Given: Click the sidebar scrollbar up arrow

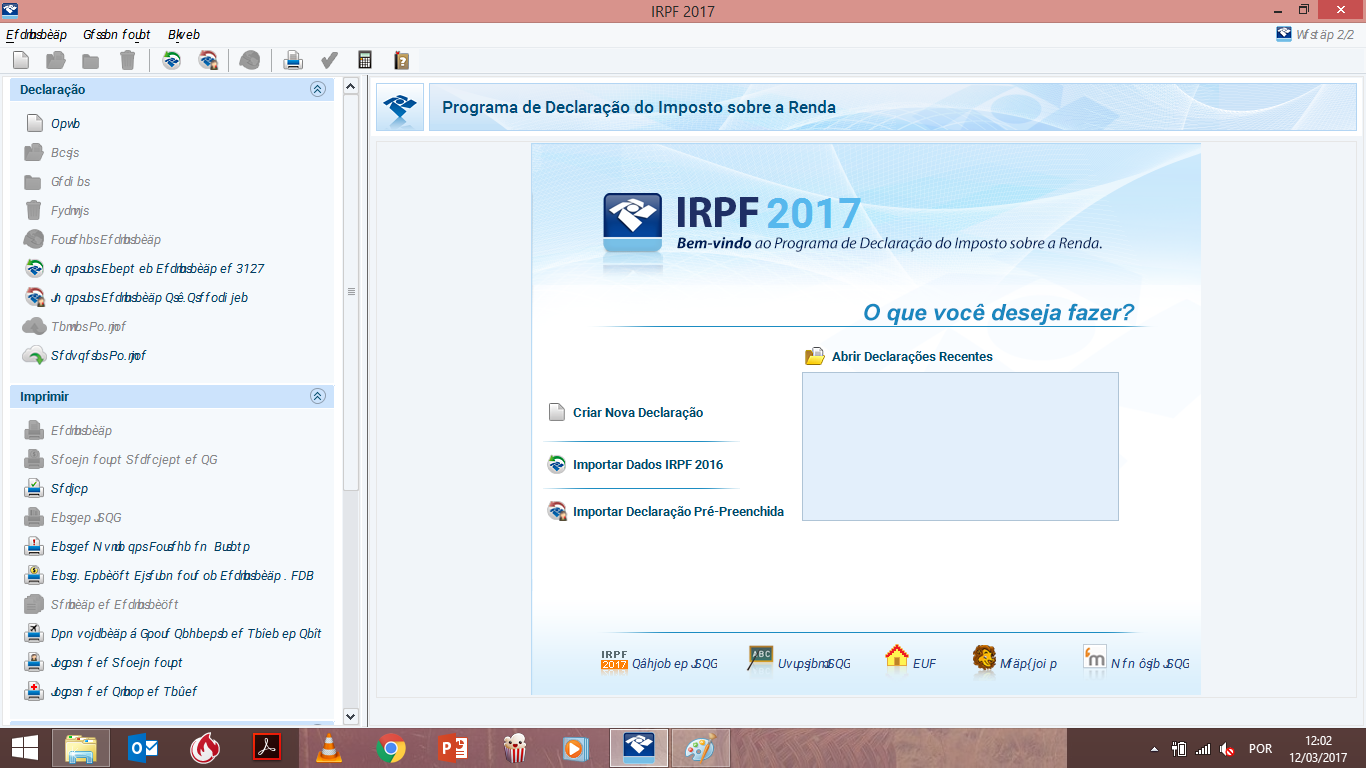Looking at the screenshot, I should [351, 87].
